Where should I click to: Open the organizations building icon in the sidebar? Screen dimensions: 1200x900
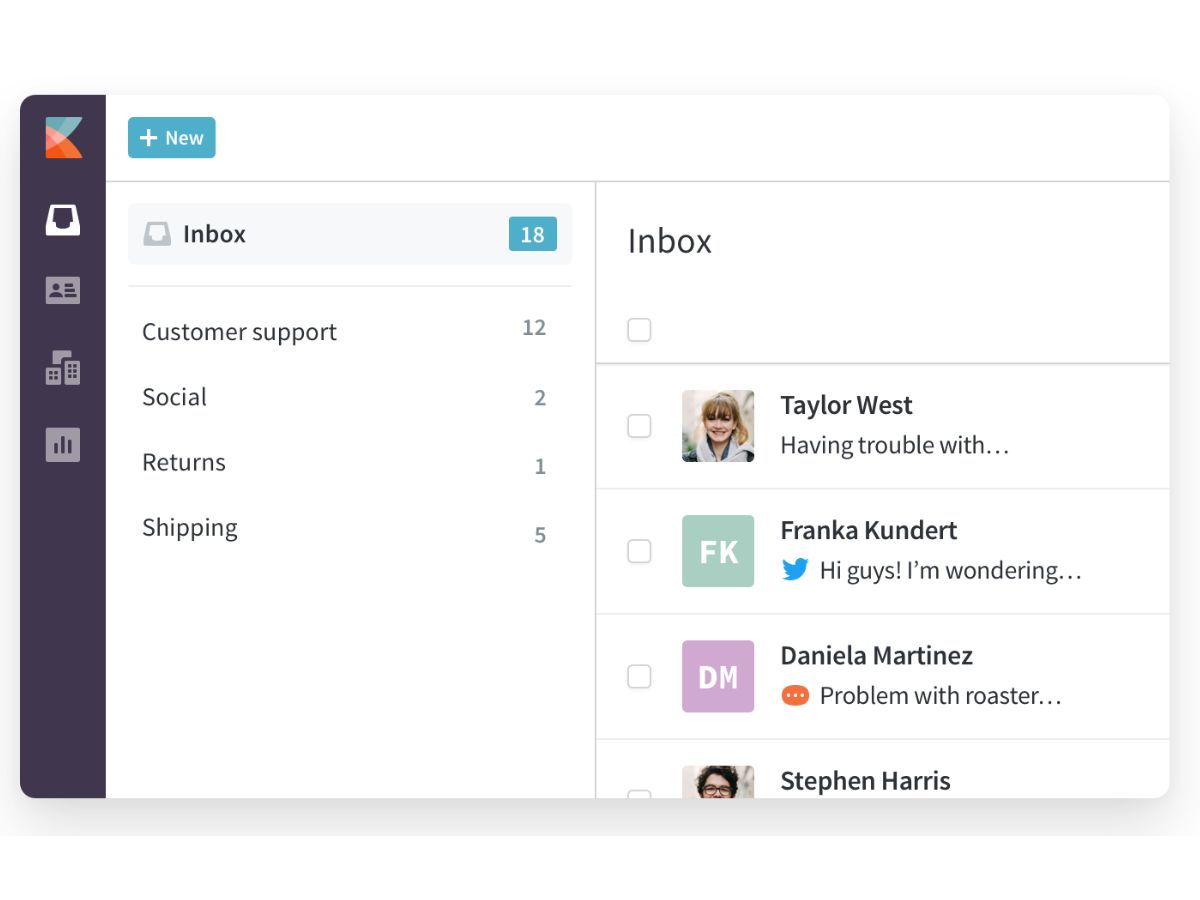coord(63,368)
